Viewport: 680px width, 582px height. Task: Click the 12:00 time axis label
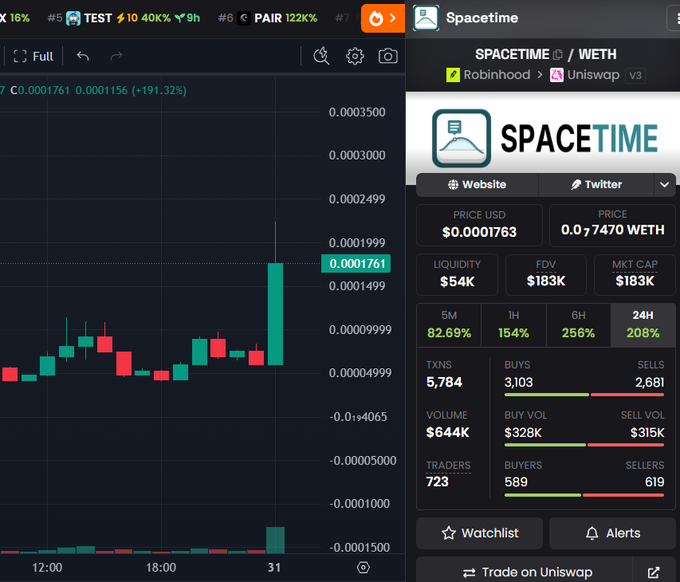47,568
